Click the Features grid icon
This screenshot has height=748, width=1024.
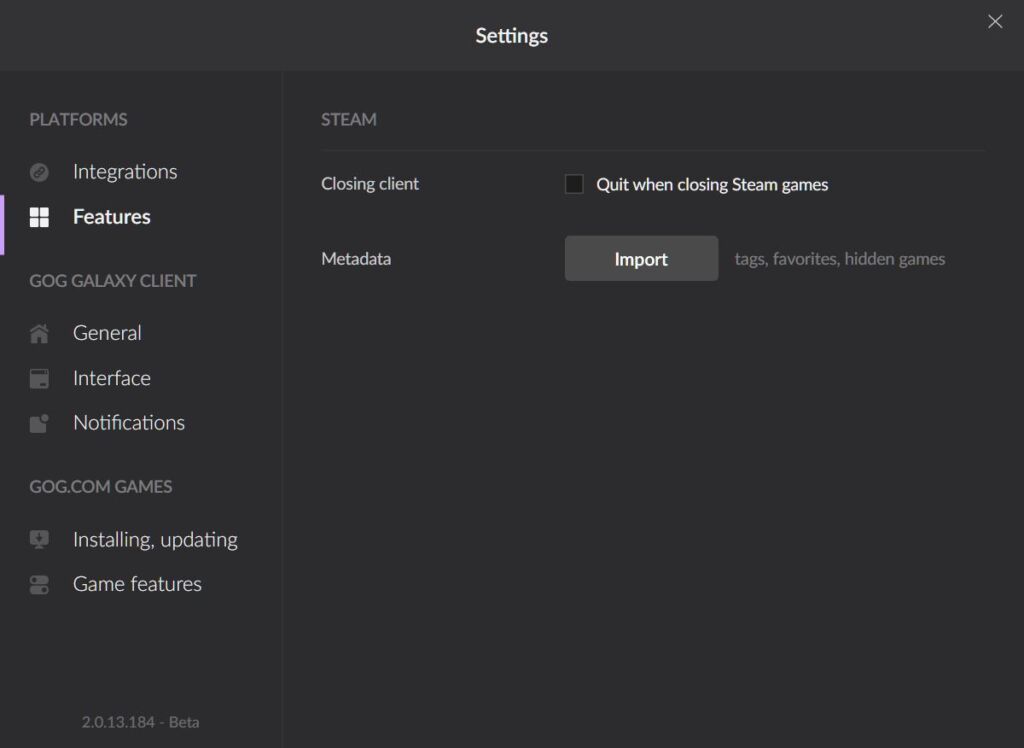click(x=39, y=217)
